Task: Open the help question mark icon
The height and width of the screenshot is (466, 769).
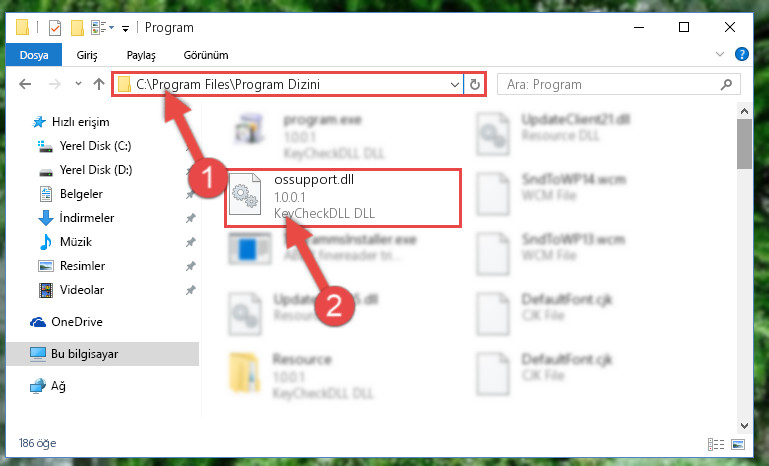Action: (742, 54)
